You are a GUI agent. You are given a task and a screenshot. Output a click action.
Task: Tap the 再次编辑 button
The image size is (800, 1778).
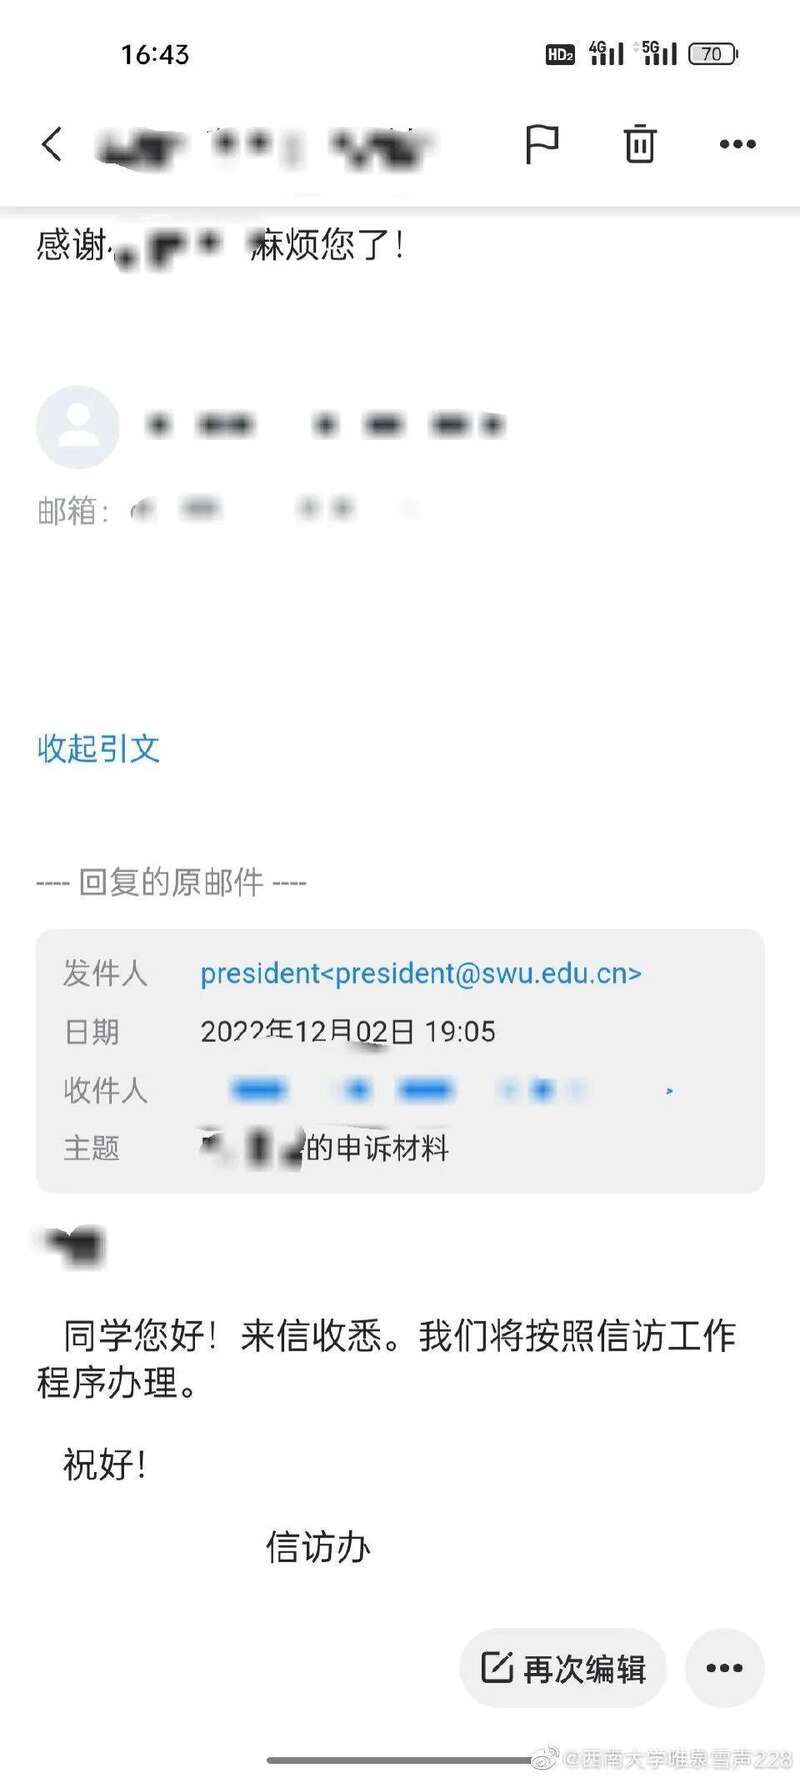click(563, 1668)
